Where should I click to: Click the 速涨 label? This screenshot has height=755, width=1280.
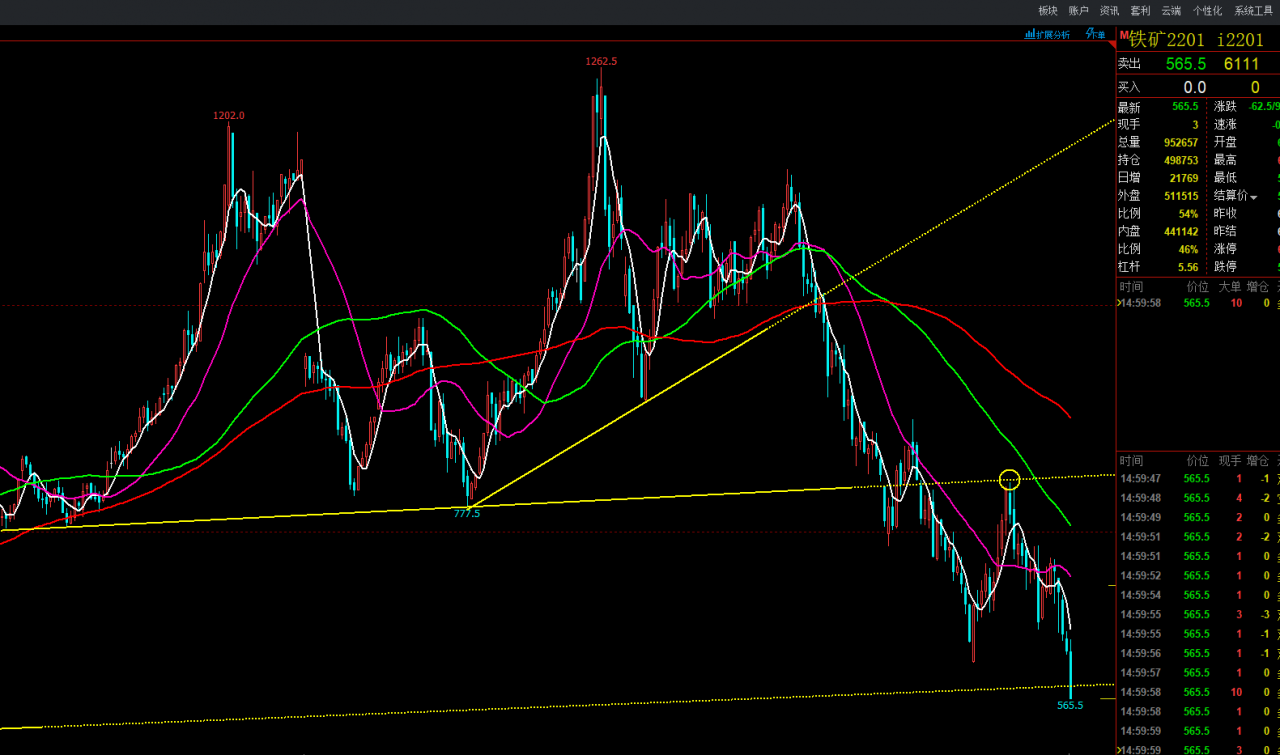pos(1225,125)
